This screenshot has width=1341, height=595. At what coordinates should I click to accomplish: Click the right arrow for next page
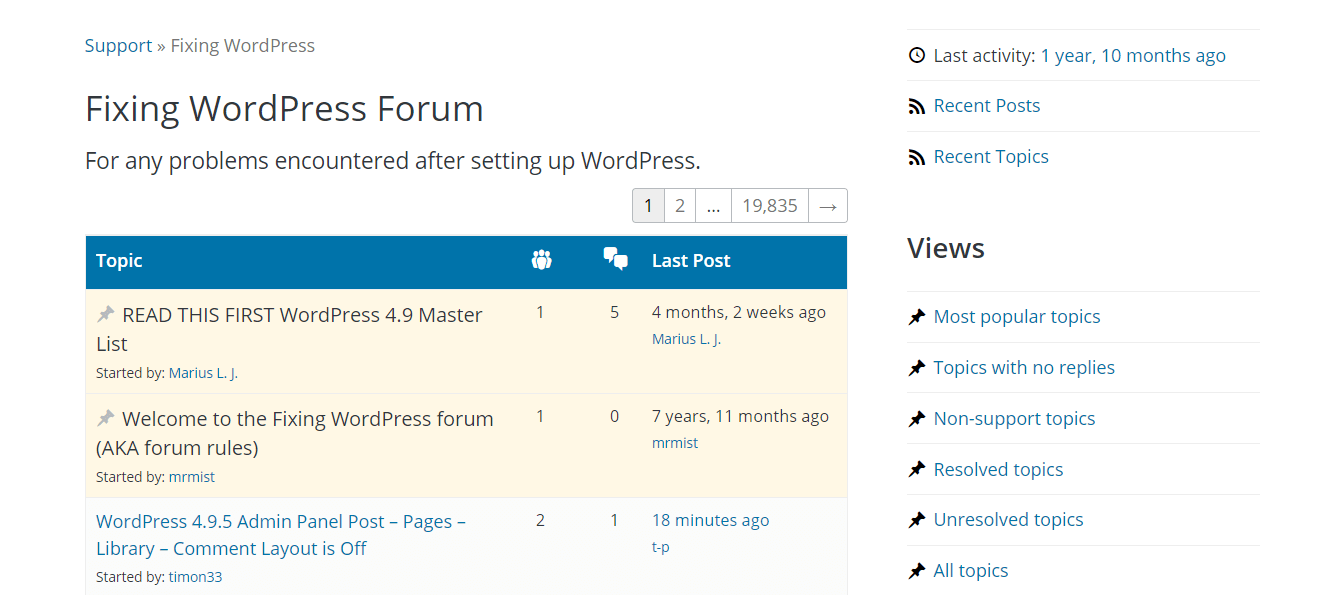(827, 205)
